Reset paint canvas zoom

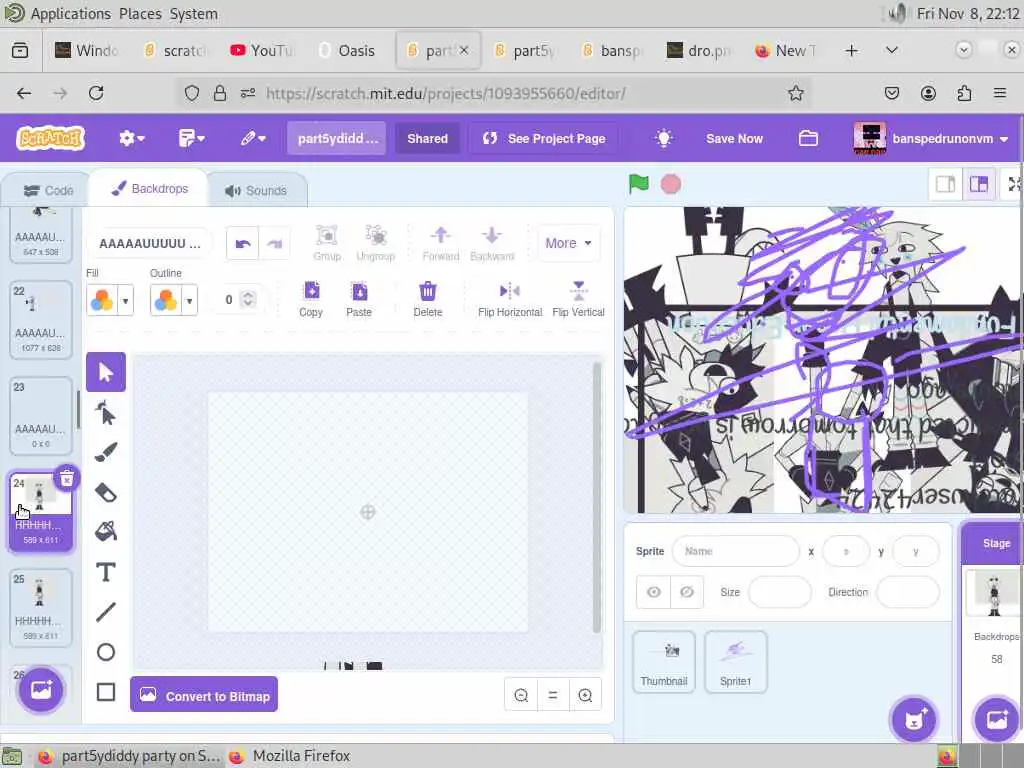click(552, 696)
